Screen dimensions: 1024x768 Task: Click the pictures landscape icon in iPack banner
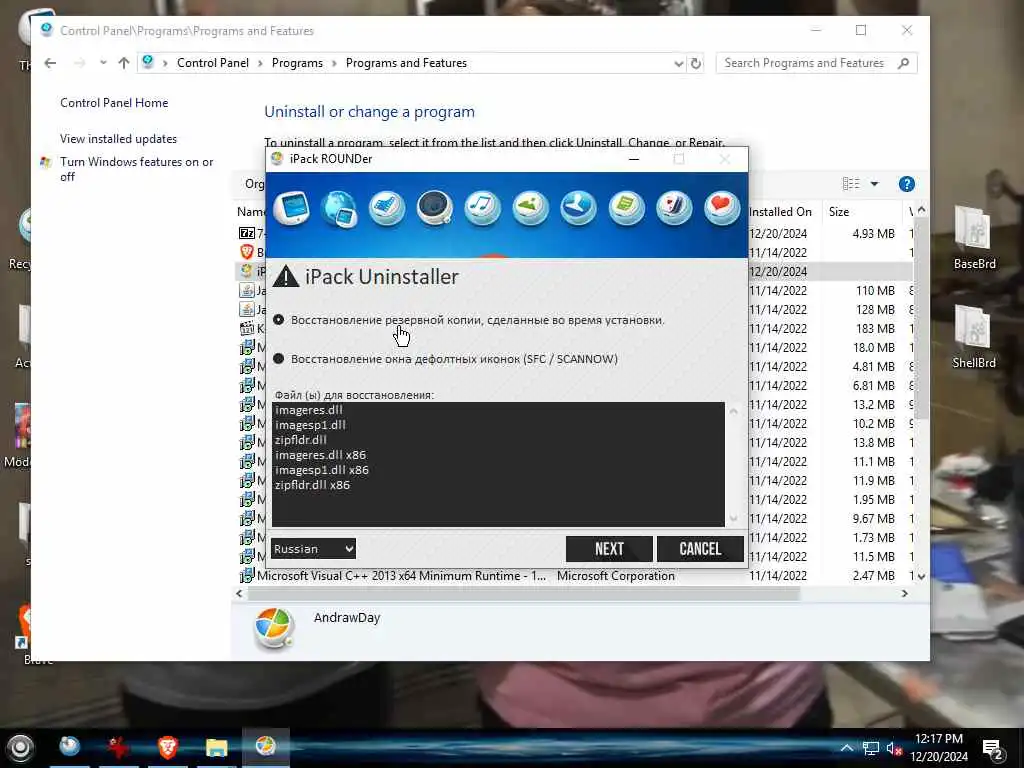pyautogui.click(x=530, y=209)
